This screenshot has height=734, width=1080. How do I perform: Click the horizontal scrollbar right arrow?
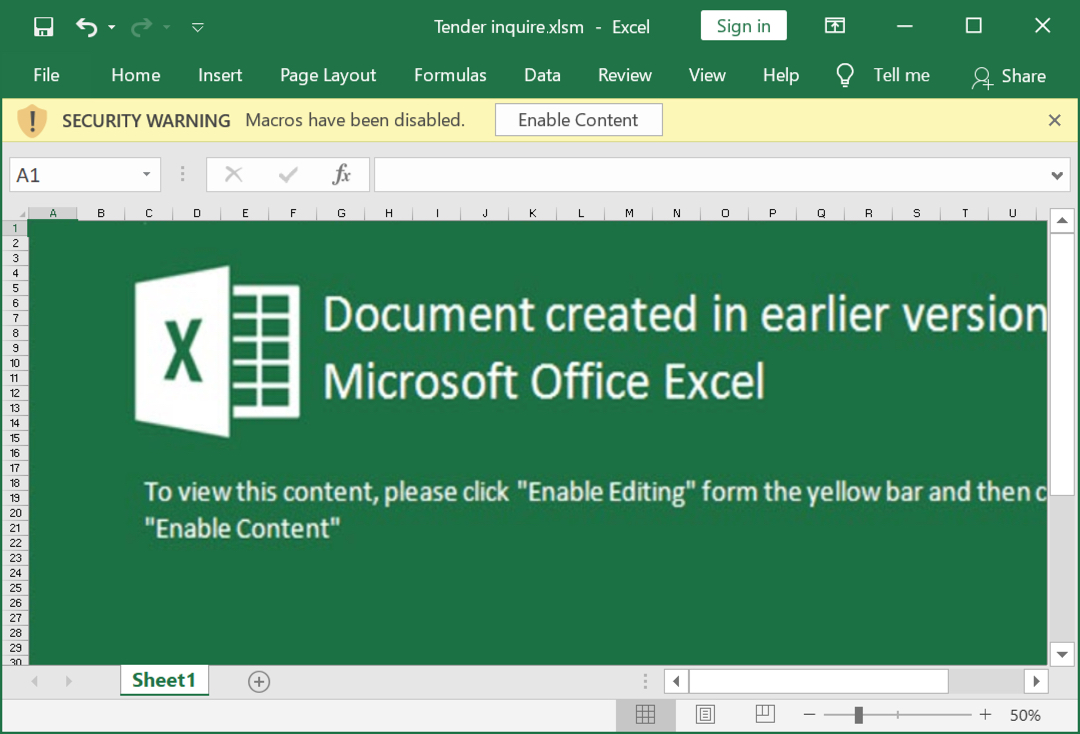pos(1036,682)
